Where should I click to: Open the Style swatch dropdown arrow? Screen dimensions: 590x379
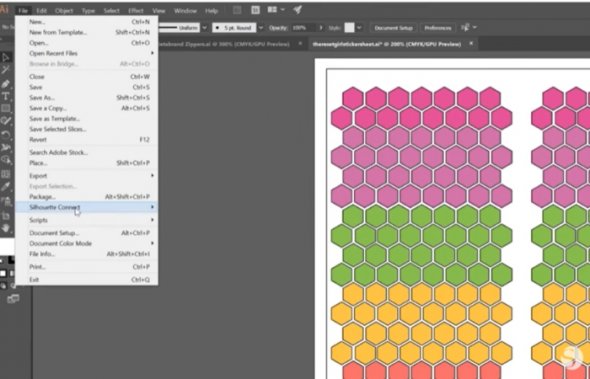[359, 27]
